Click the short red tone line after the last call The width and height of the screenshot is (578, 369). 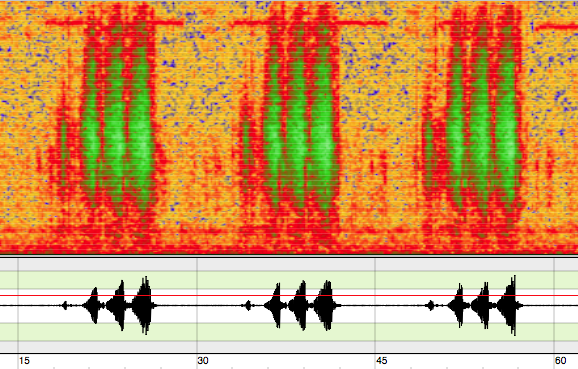point(557,27)
